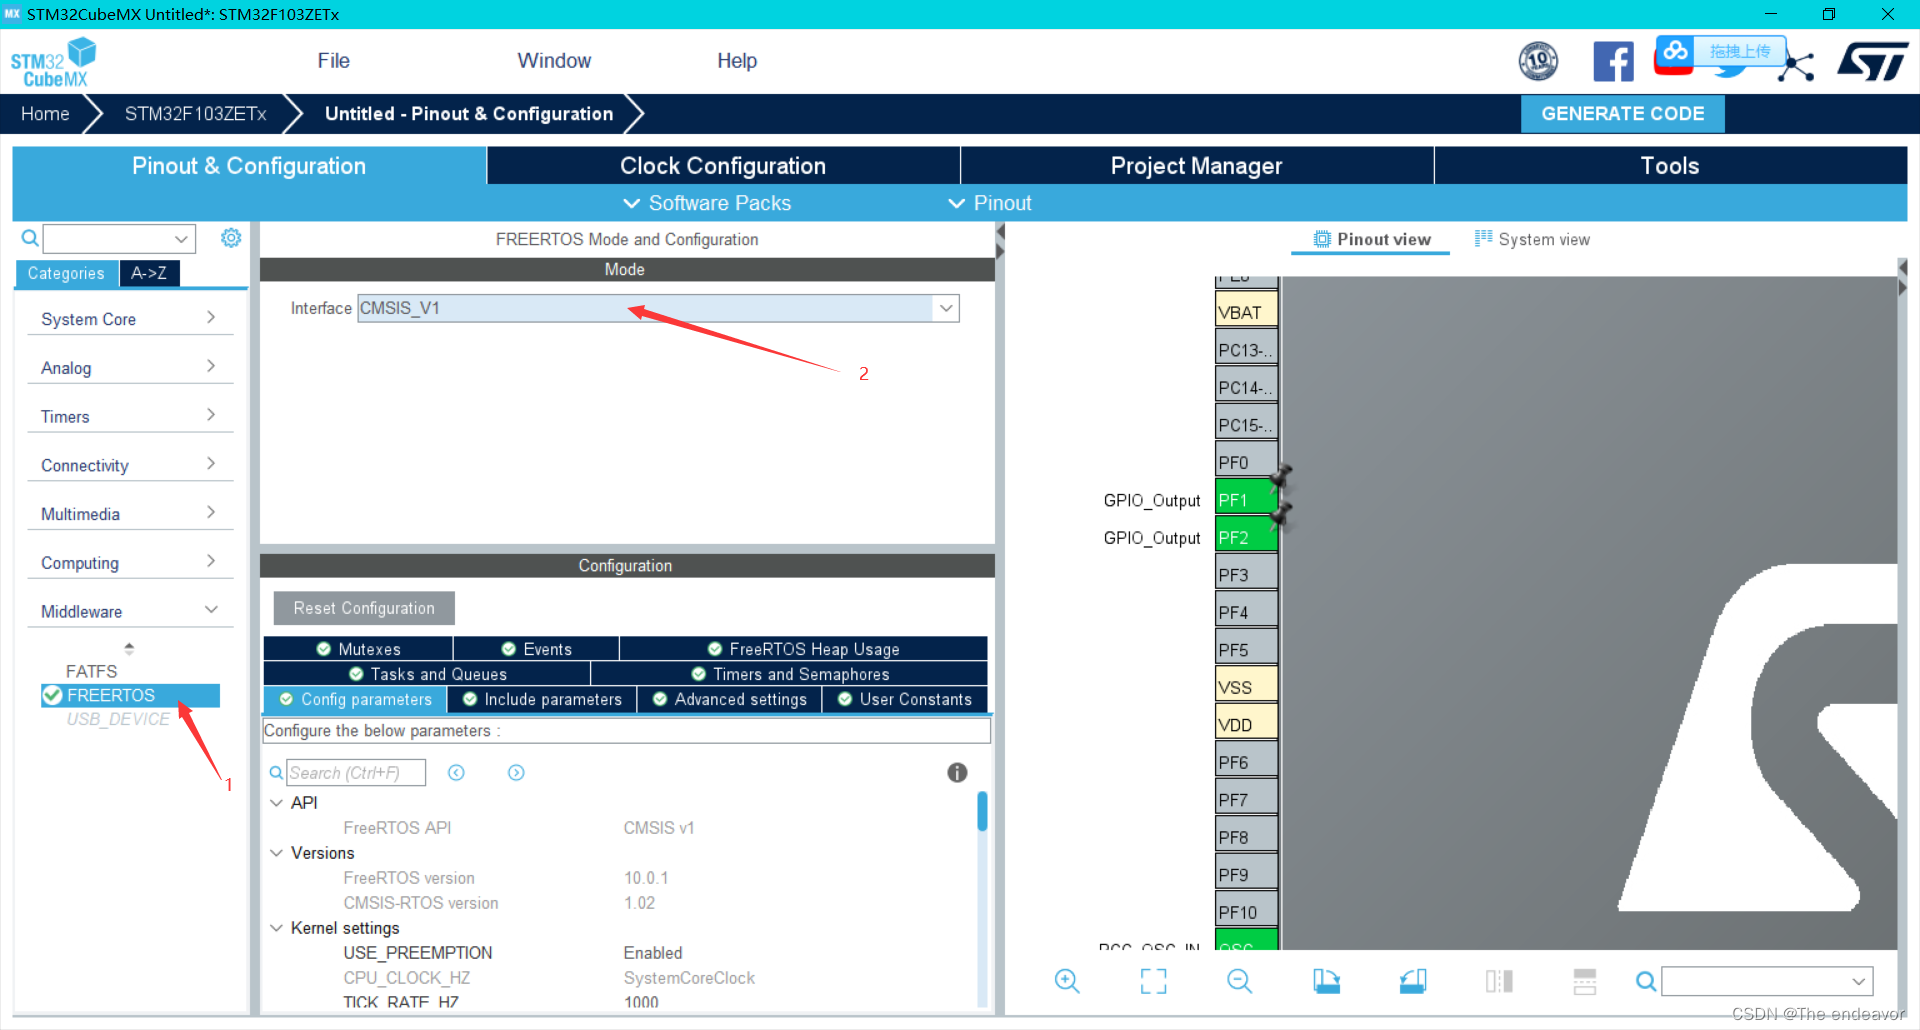This screenshot has height=1030, width=1920.
Task: Switch to the Tools tab
Action: pos(1670,166)
